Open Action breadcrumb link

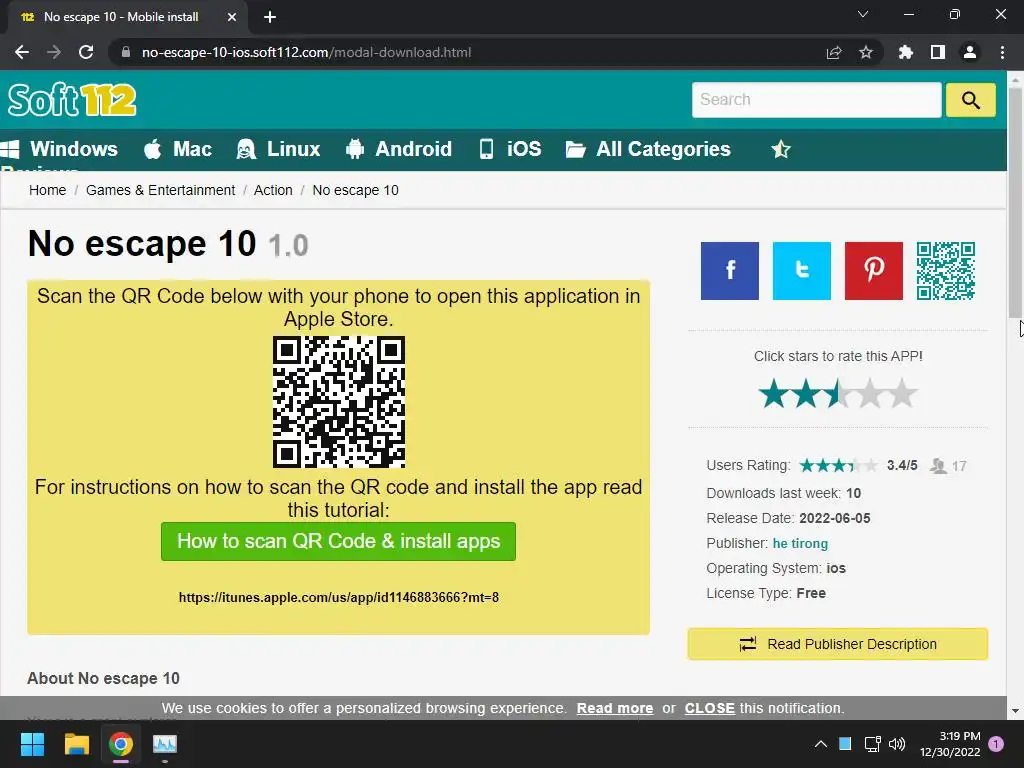pos(273,190)
